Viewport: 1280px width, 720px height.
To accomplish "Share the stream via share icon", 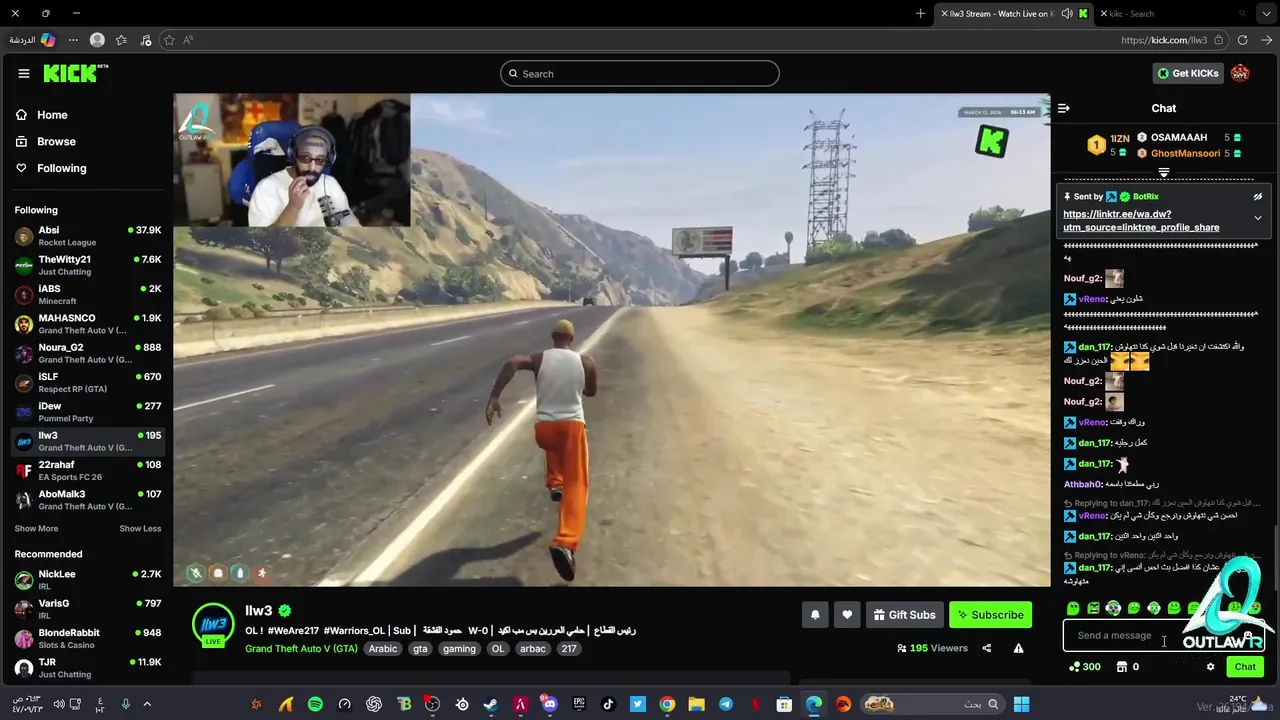I will [986, 648].
